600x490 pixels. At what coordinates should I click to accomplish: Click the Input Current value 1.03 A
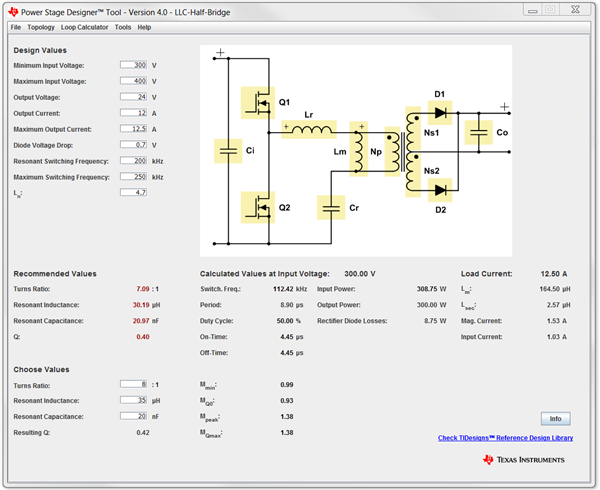coord(557,337)
